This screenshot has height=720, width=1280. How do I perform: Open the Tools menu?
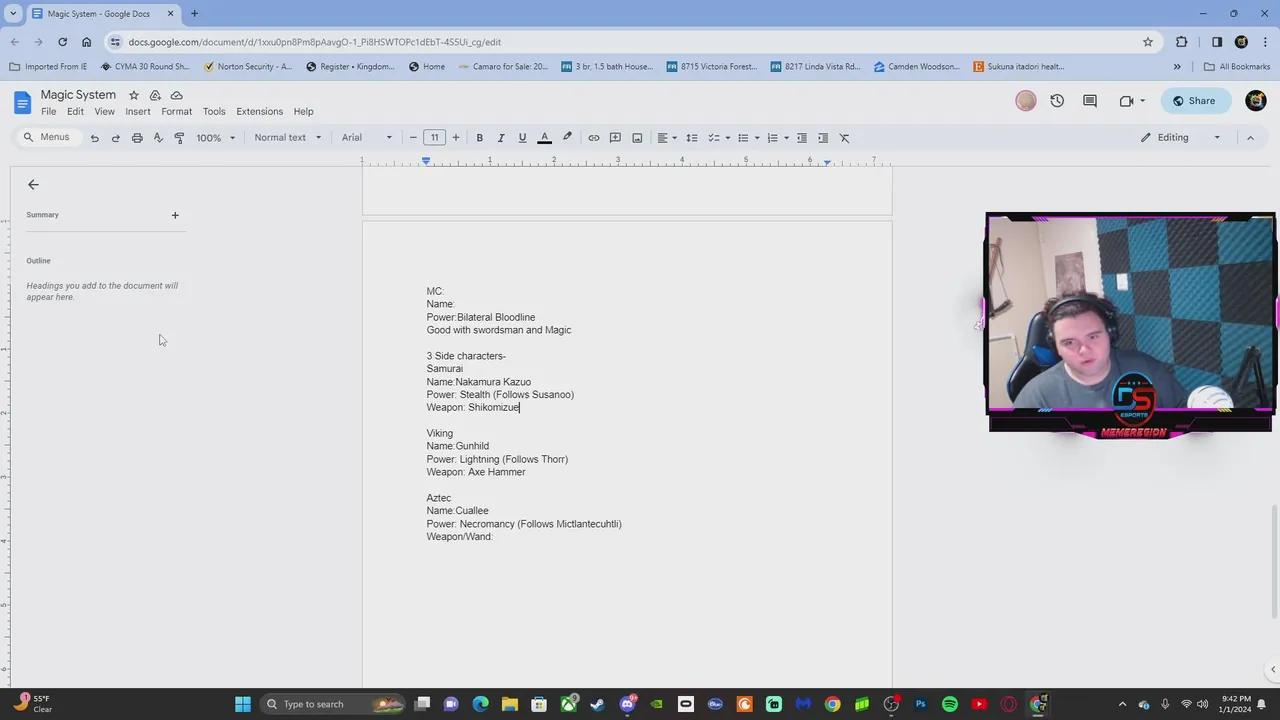213,111
